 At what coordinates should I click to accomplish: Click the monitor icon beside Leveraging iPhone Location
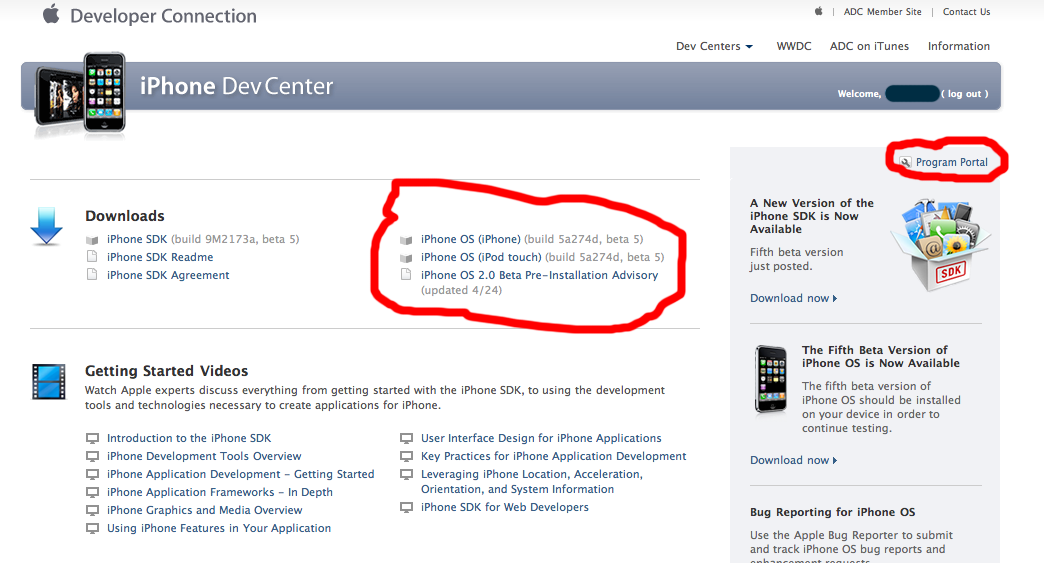tap(406, 474)
